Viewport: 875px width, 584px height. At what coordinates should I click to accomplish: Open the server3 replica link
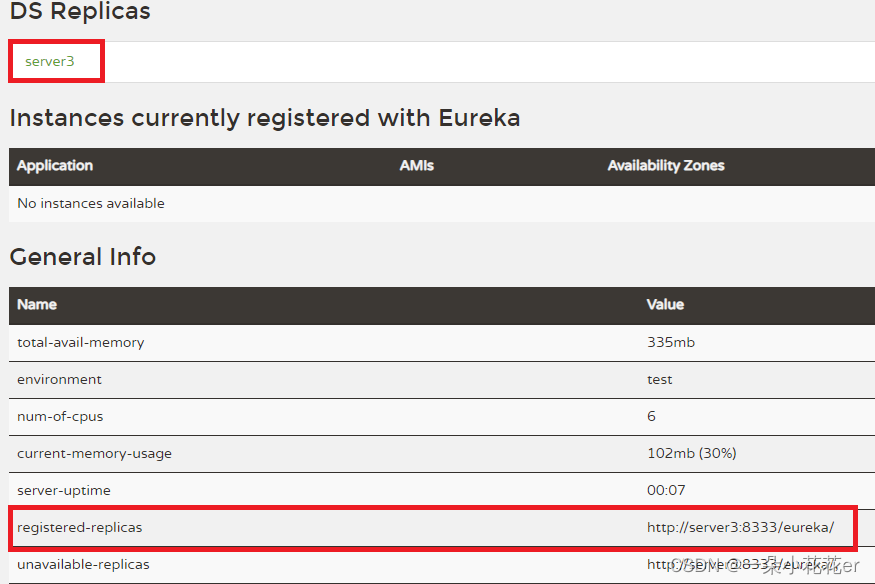(50, 61)
